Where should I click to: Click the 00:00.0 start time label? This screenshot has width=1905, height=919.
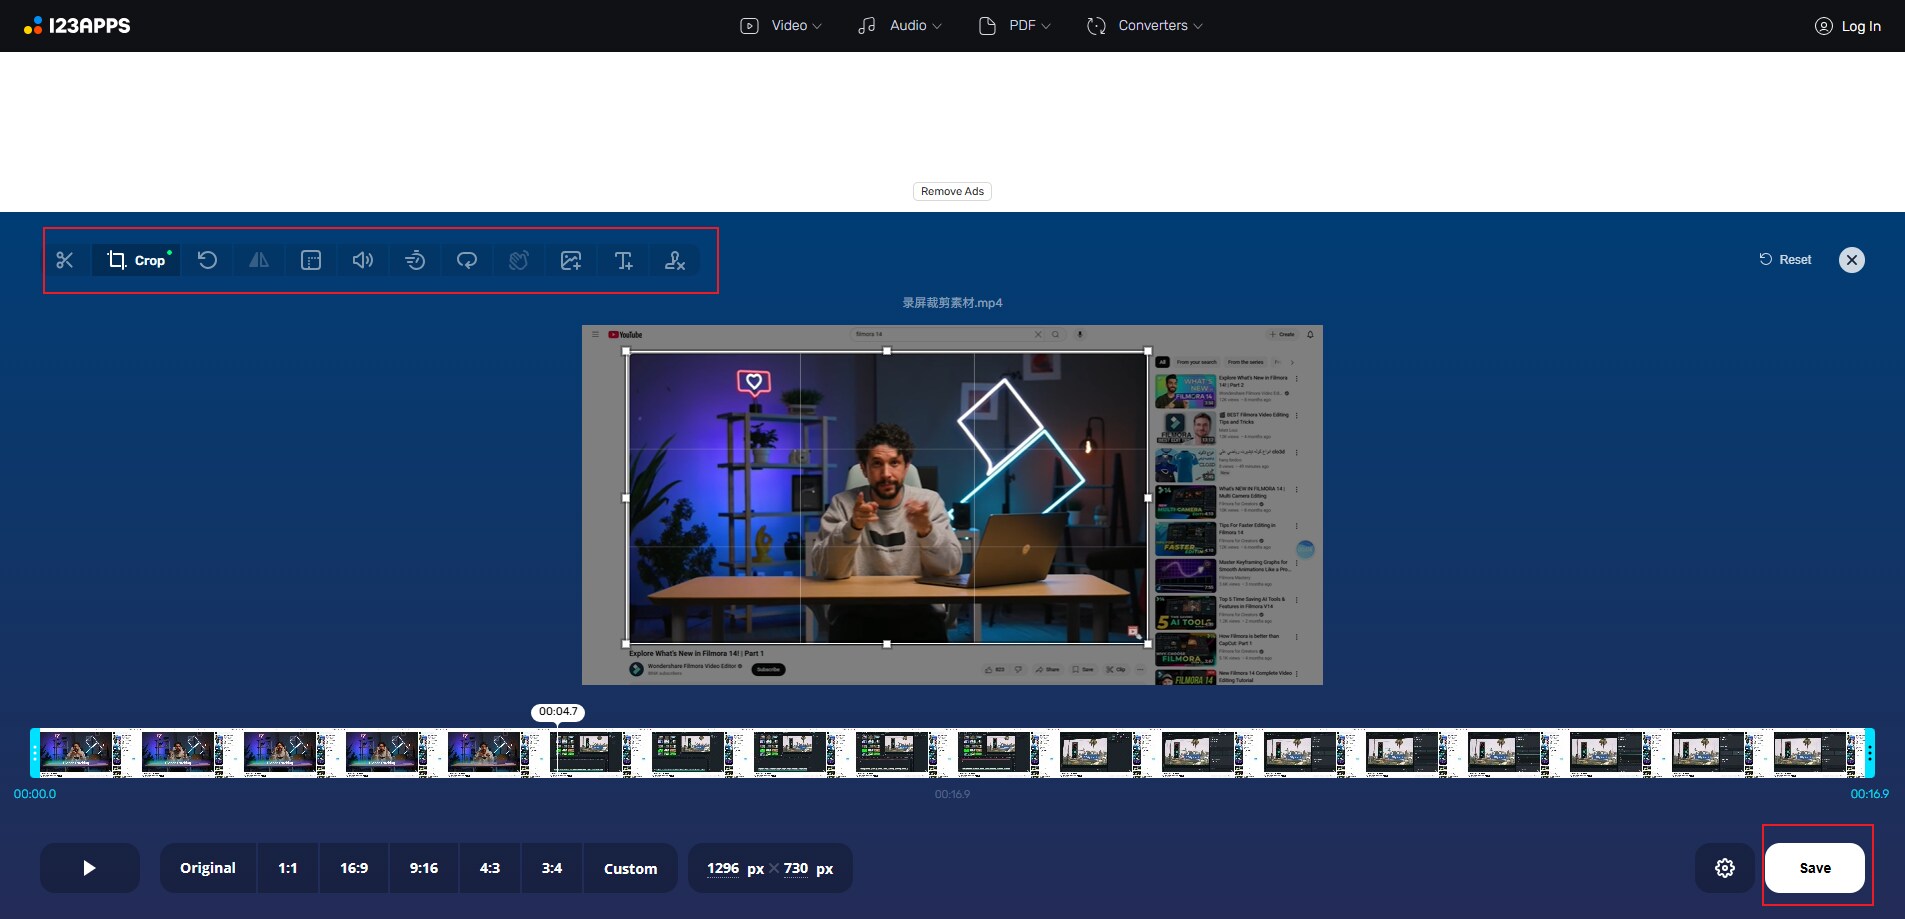point(35,794)
